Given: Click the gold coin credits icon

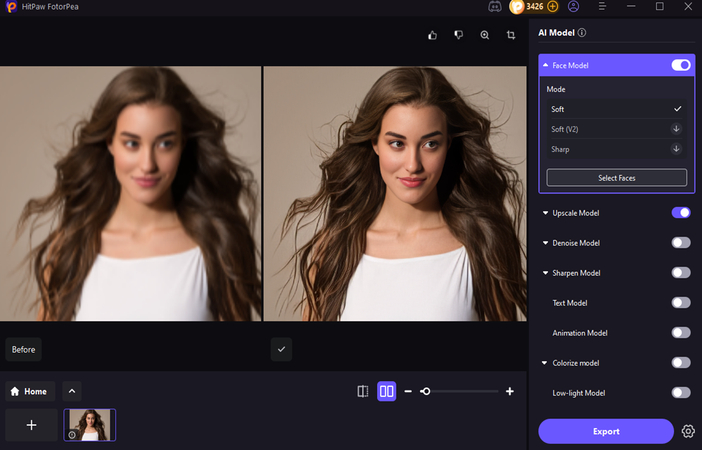Looking at the screenshot, I should pyautogui.click(x=517, y=7).
